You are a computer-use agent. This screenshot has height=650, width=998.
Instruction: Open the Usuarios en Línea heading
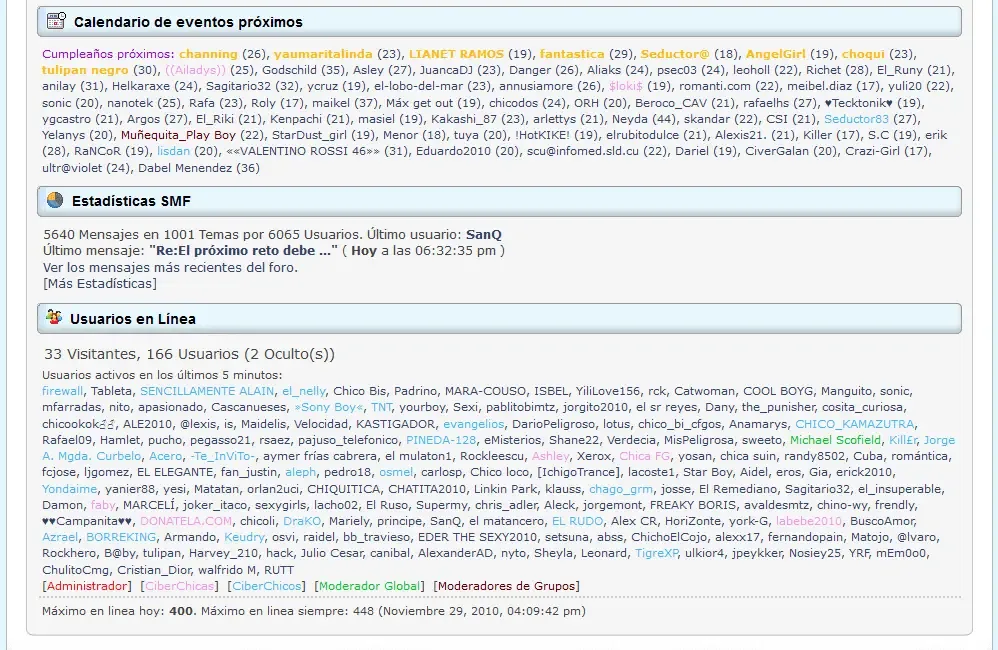click(133, 319)
